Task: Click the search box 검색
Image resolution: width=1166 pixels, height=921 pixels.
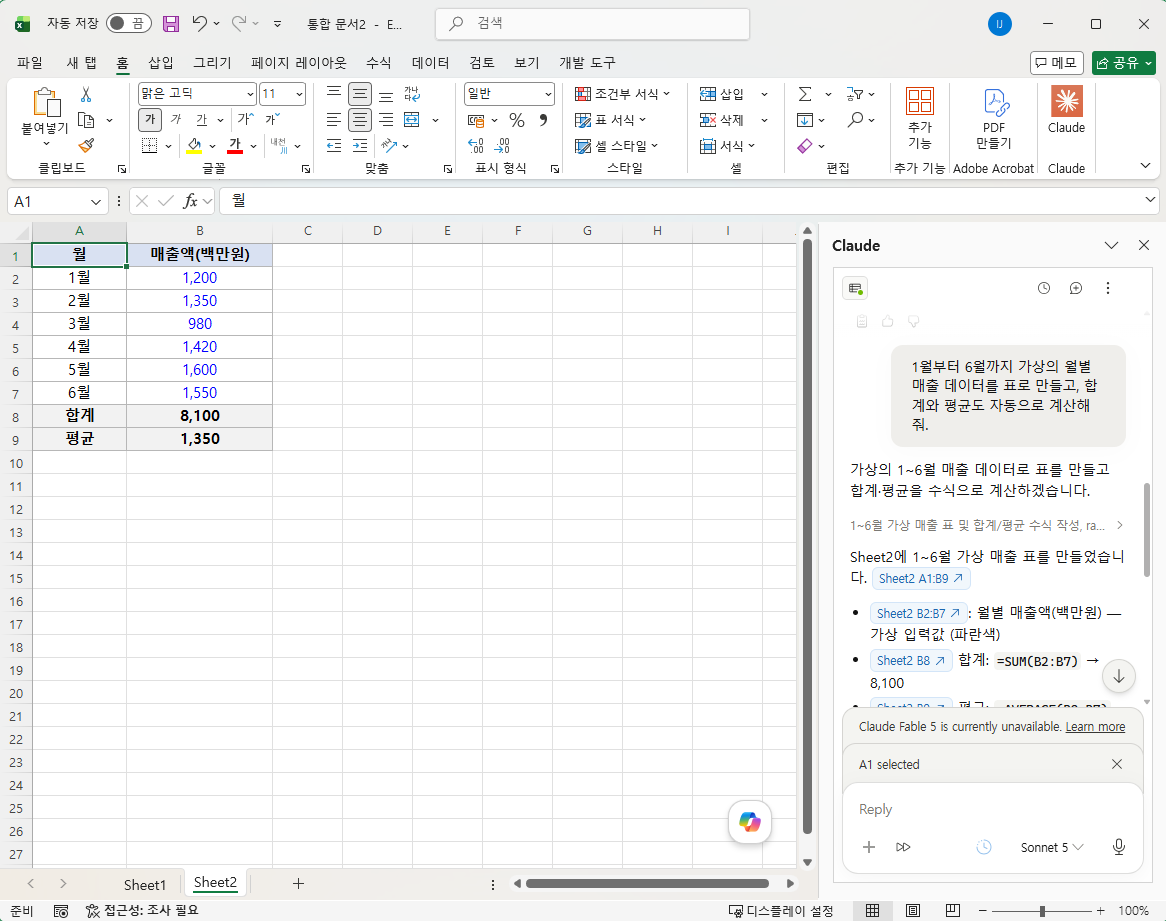Action: (x=592, y=24)
